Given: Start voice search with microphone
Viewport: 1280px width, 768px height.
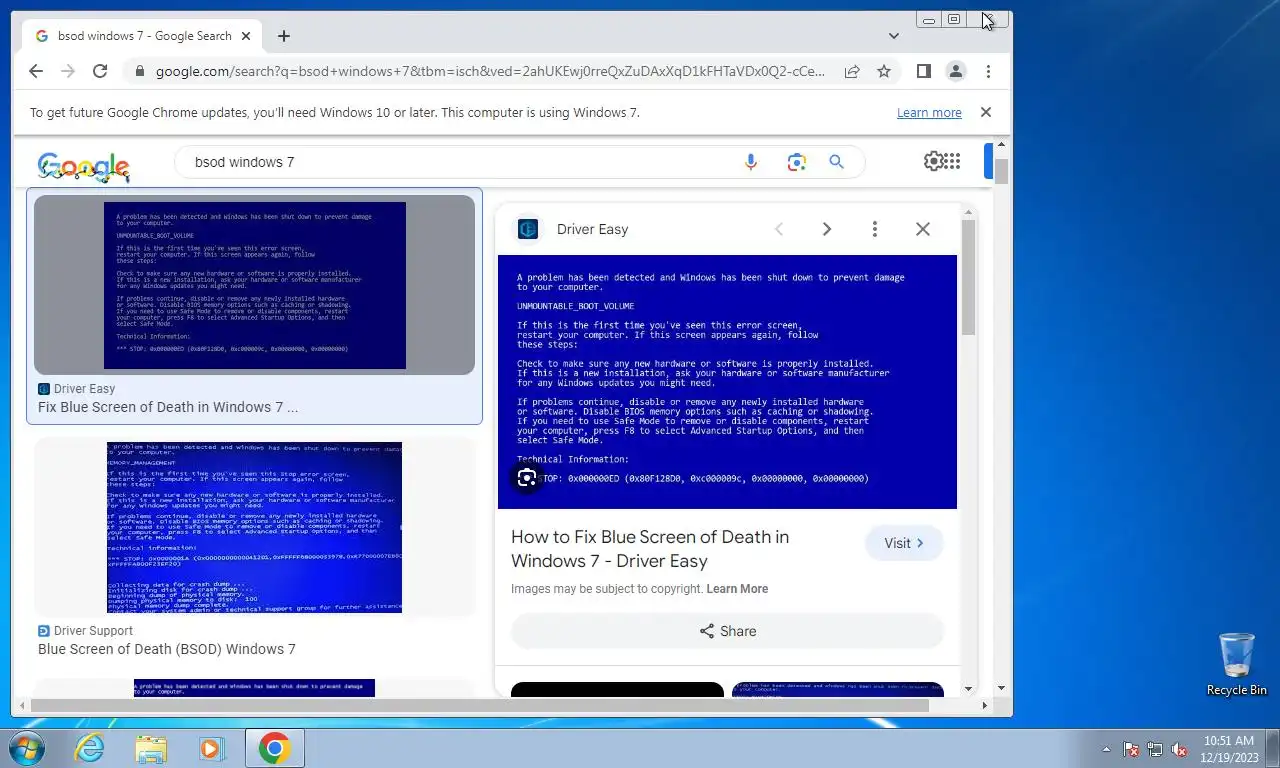Looking at the screenshot, I should pos(751,162).
